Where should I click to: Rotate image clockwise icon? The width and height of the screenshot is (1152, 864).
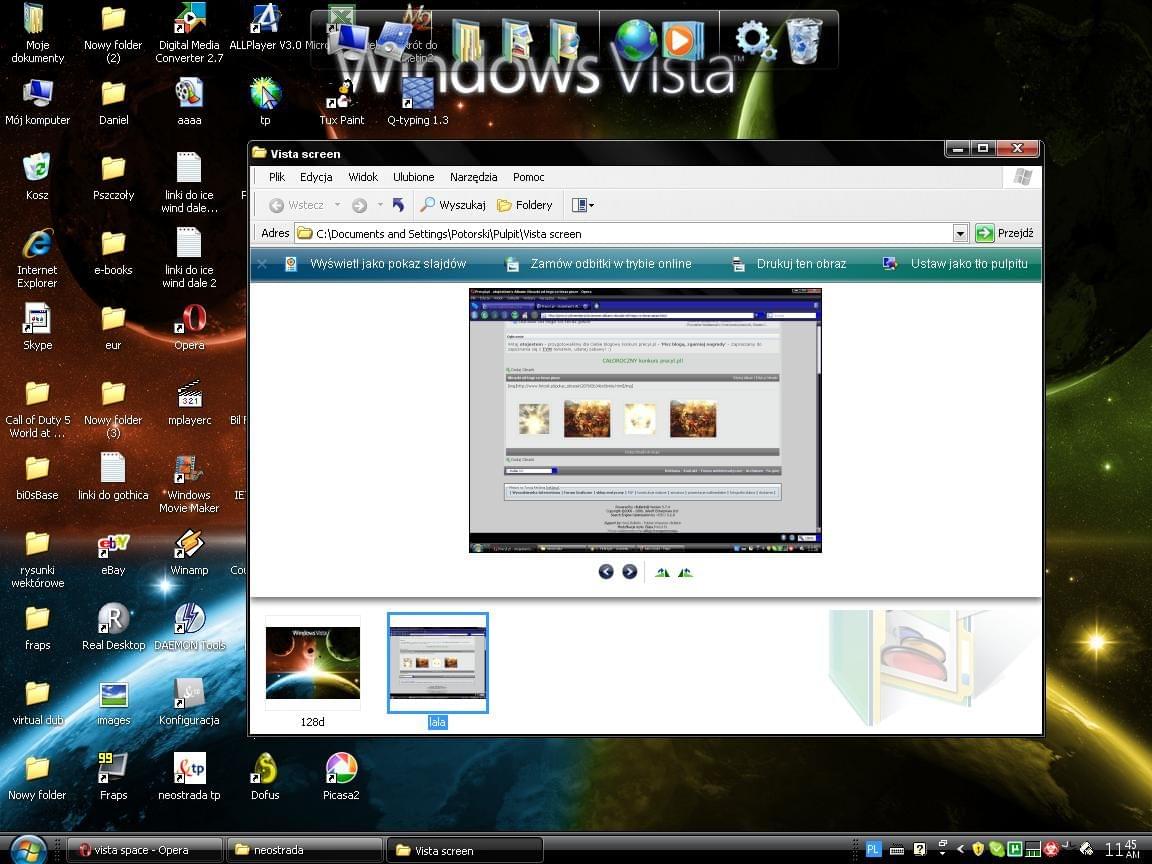coord(662,572)
